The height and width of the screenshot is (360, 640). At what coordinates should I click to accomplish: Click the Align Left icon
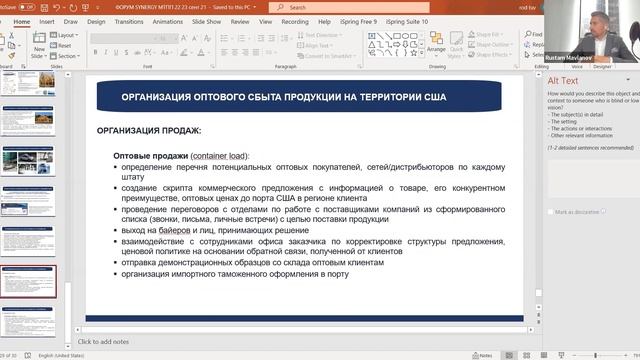click(x=224, y=52)
